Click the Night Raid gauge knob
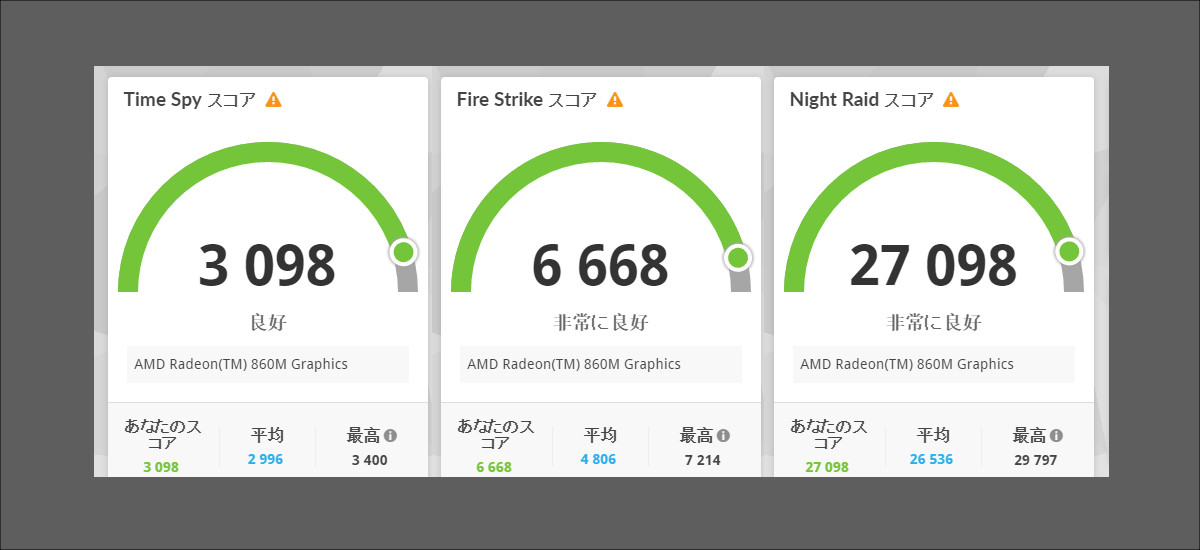Image resolution: width=1200 pixels, height=550 pixels. pos(1069,251)
